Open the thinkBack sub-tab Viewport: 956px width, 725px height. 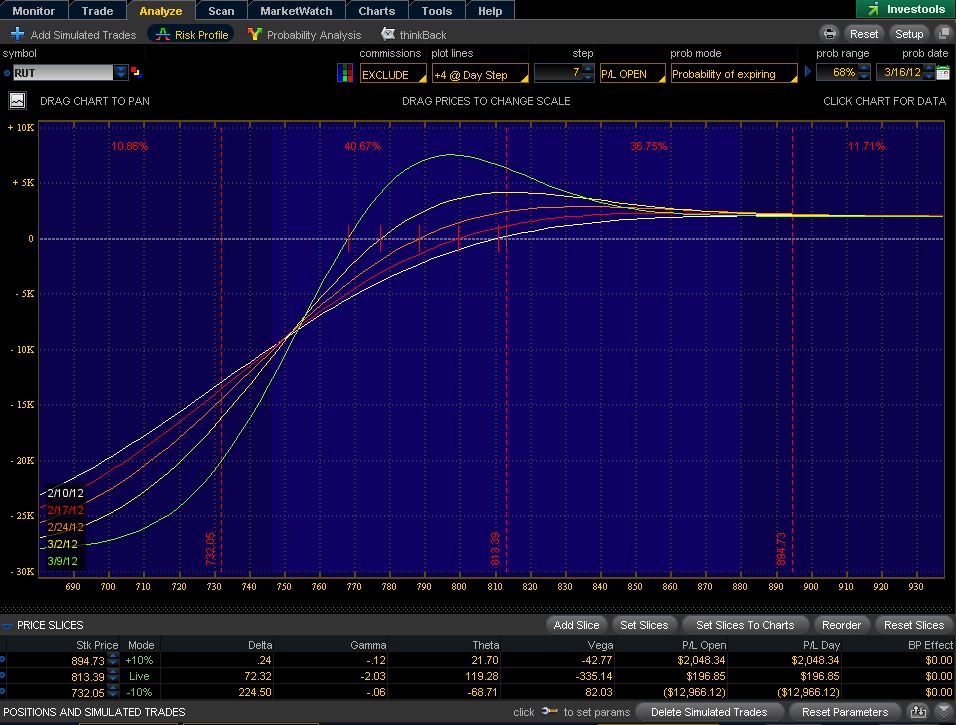click(x=413, y=35)
